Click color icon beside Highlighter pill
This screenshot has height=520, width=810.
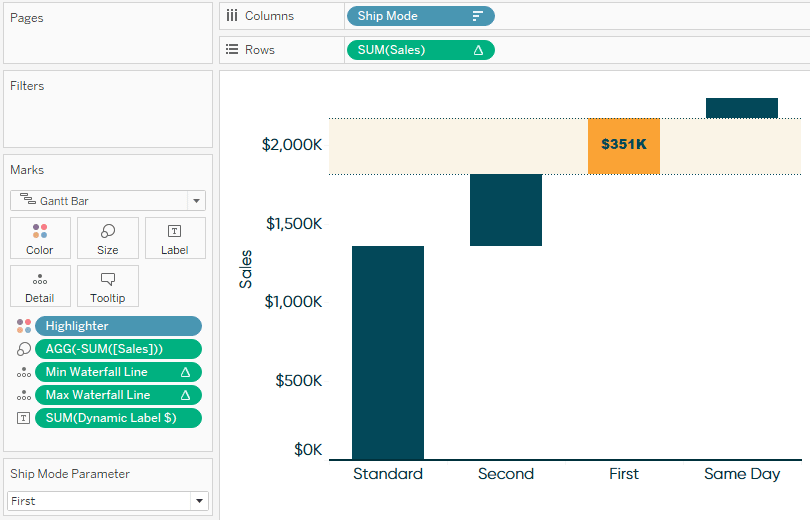coord(24,326)
